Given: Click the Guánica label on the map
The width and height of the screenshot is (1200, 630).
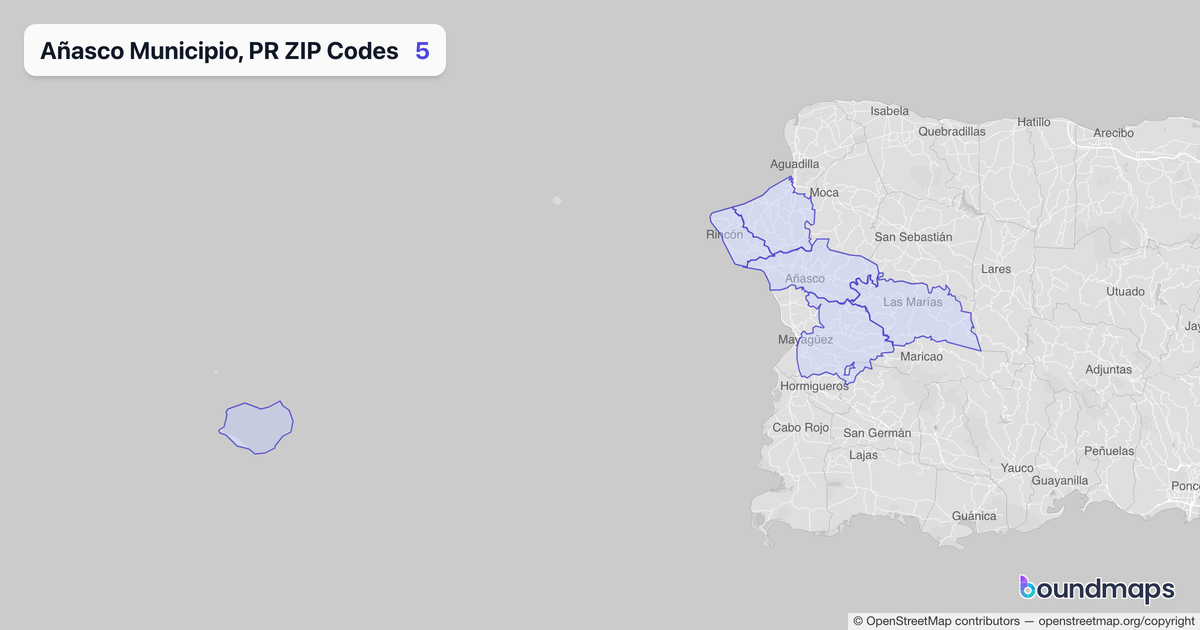Looking at the screenshot, I should (974, 516).
